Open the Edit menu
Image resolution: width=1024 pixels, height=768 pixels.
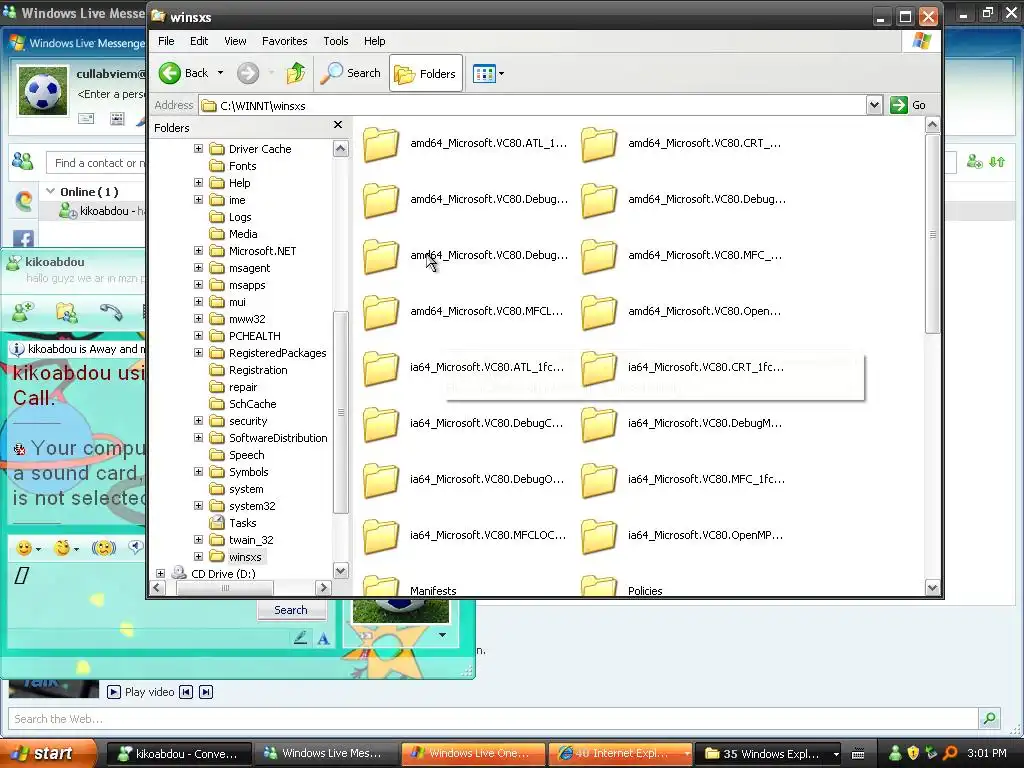(x=199, y=41)
